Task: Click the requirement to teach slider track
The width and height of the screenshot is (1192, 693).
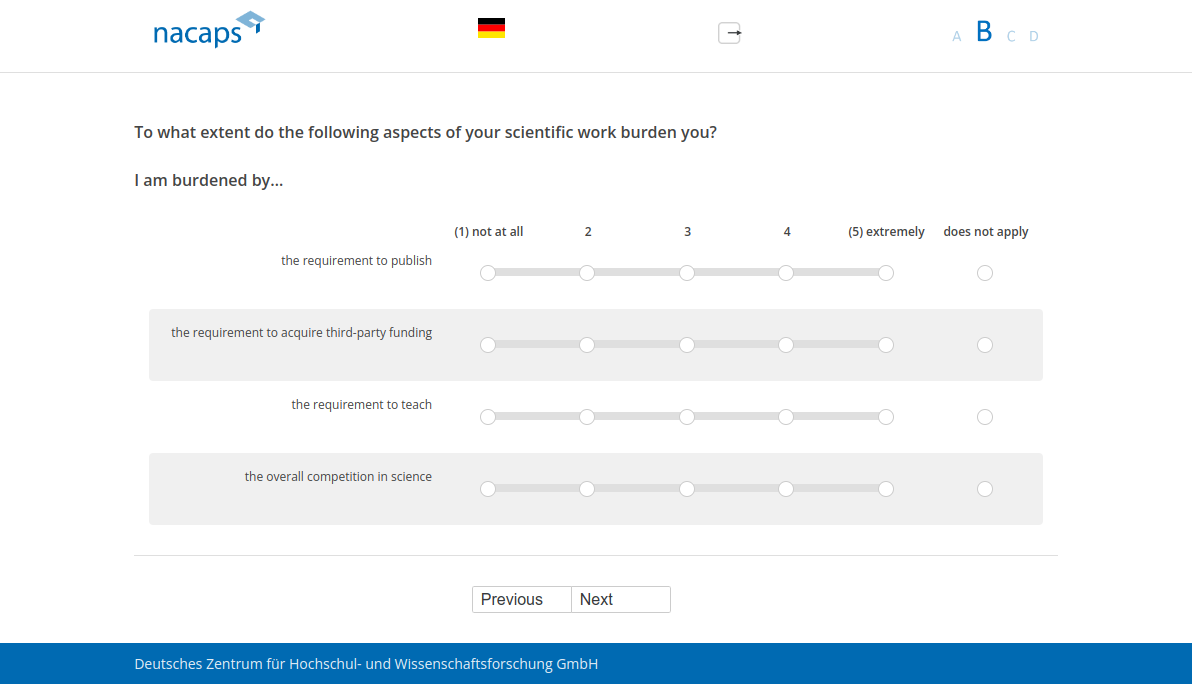Action: point(637,416)
